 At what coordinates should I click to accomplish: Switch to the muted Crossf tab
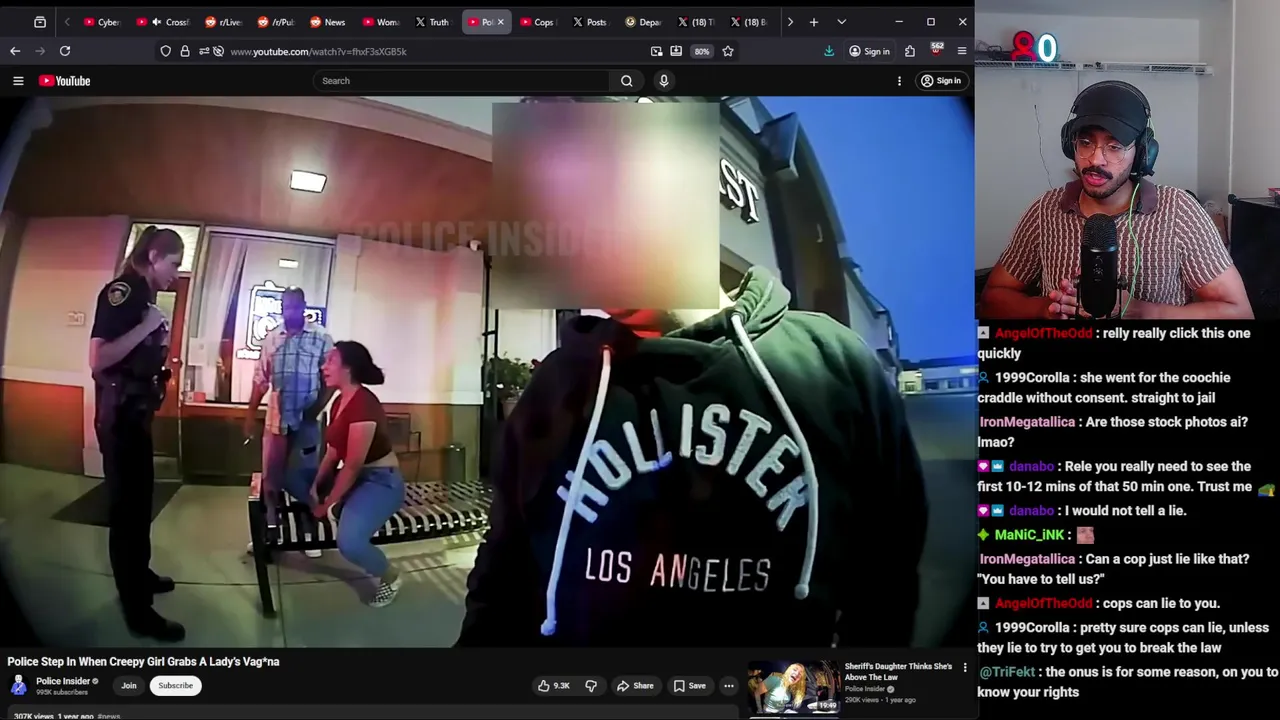163,22
